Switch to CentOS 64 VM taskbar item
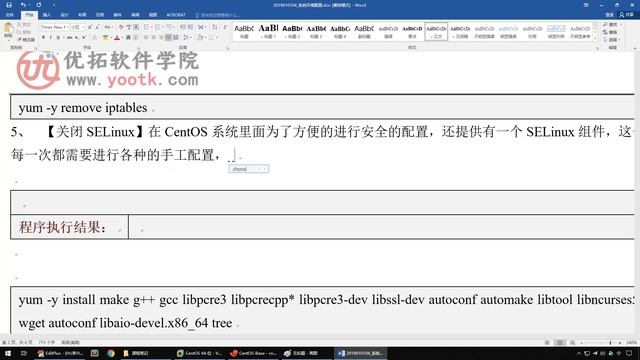 pyautogui.click(x=200, y=353)
